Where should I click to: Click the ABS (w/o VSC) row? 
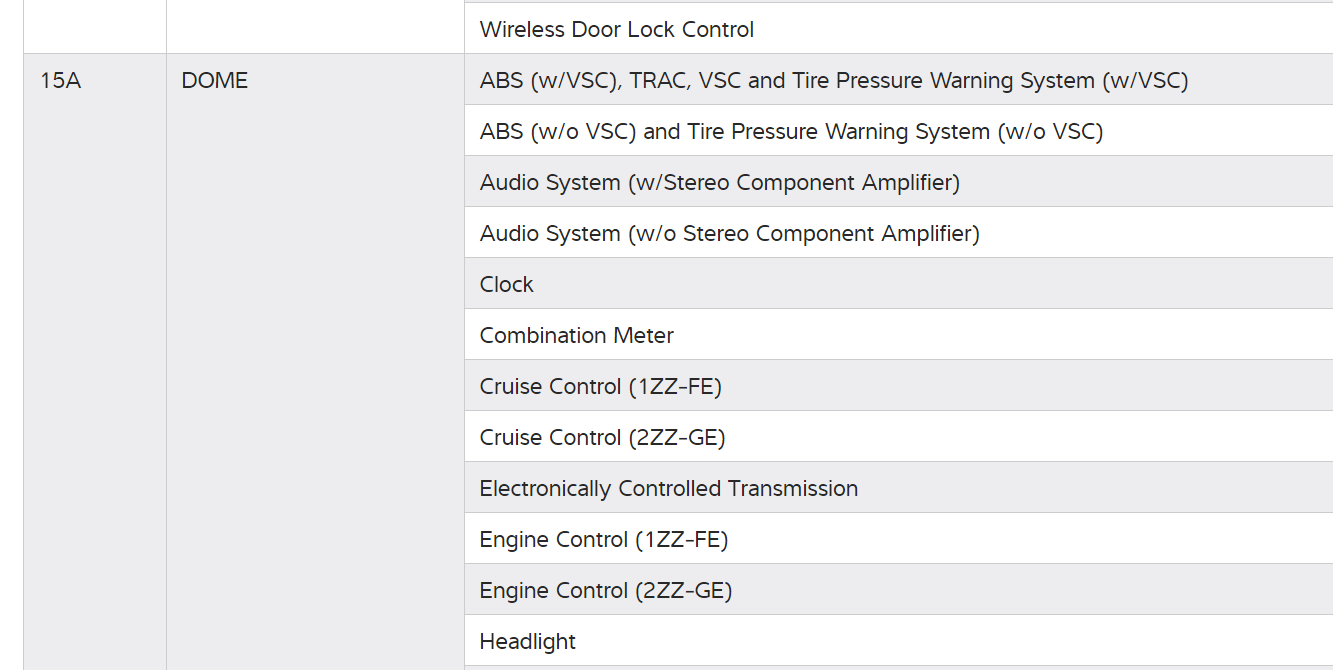(x=791, y=132)
